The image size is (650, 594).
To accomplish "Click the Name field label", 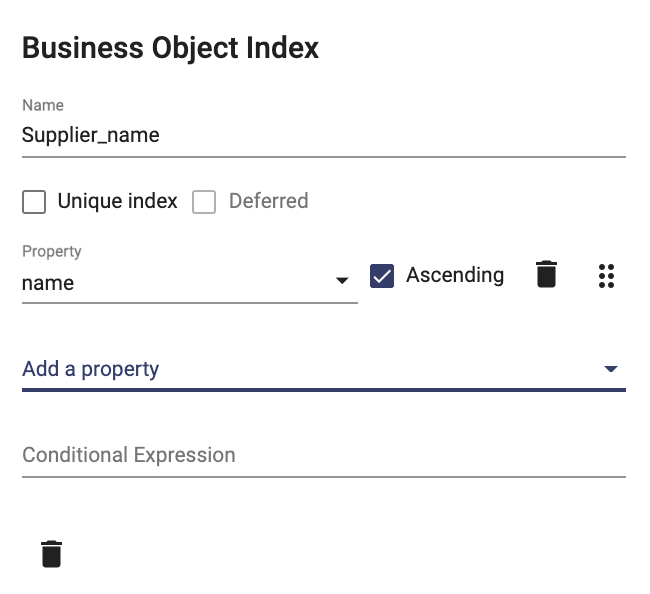I will (43, 105).
